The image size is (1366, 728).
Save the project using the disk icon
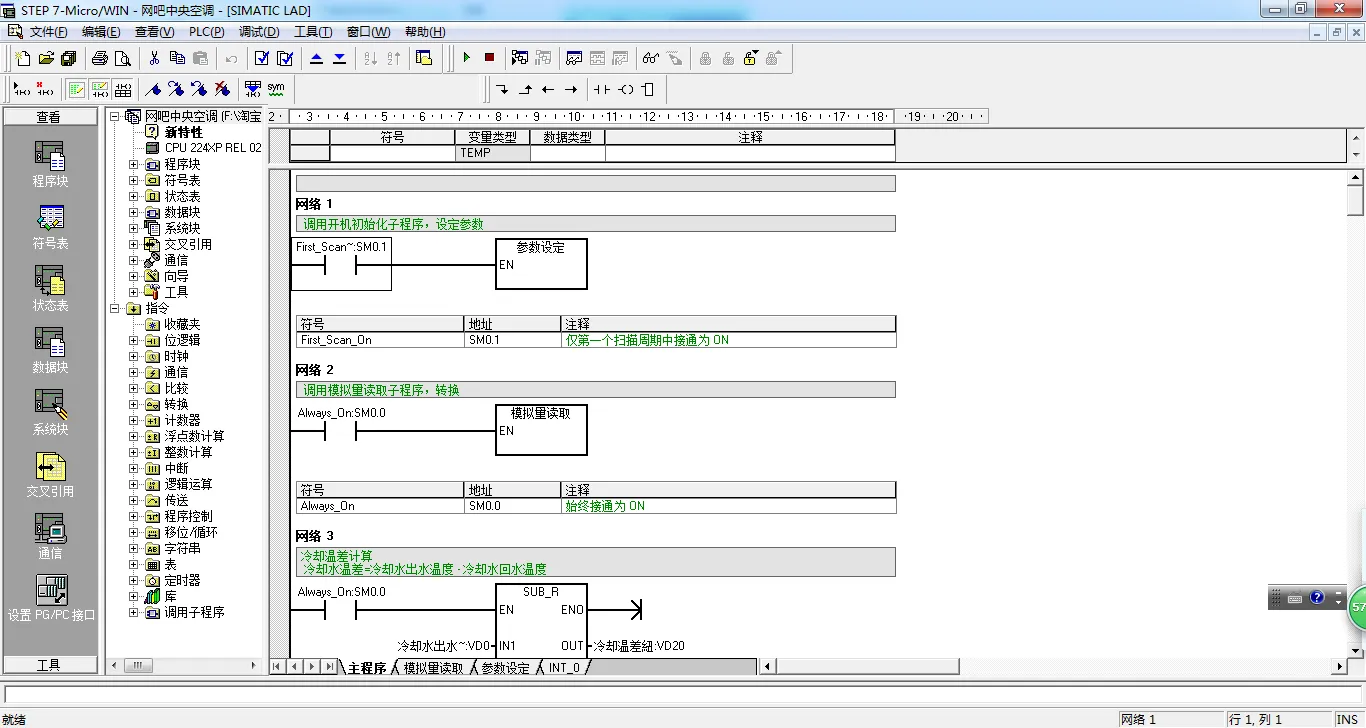pos(68,58)
